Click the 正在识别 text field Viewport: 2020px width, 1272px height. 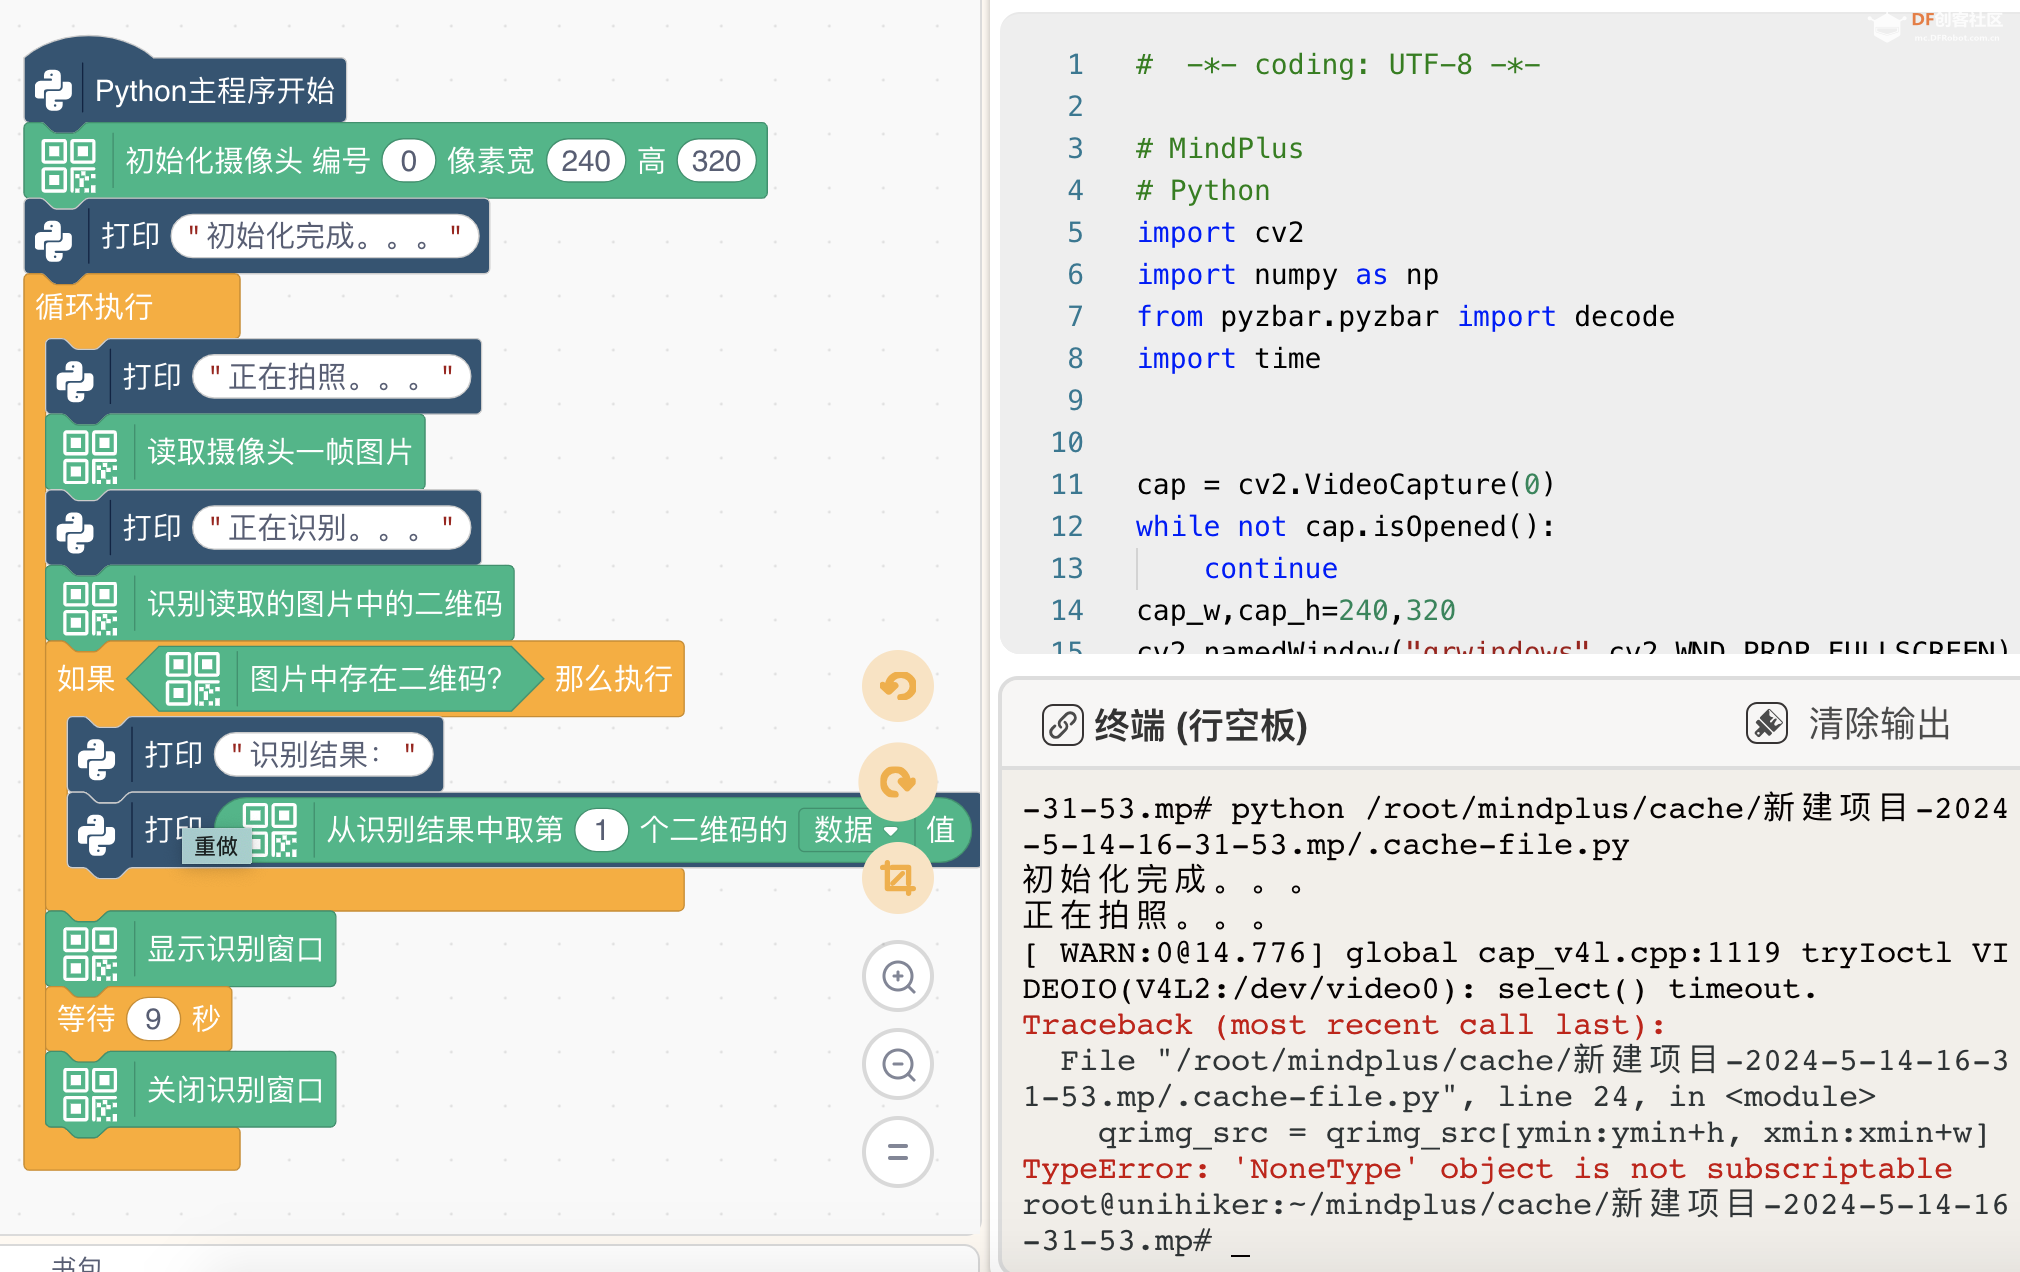click(x=331, y=528)
